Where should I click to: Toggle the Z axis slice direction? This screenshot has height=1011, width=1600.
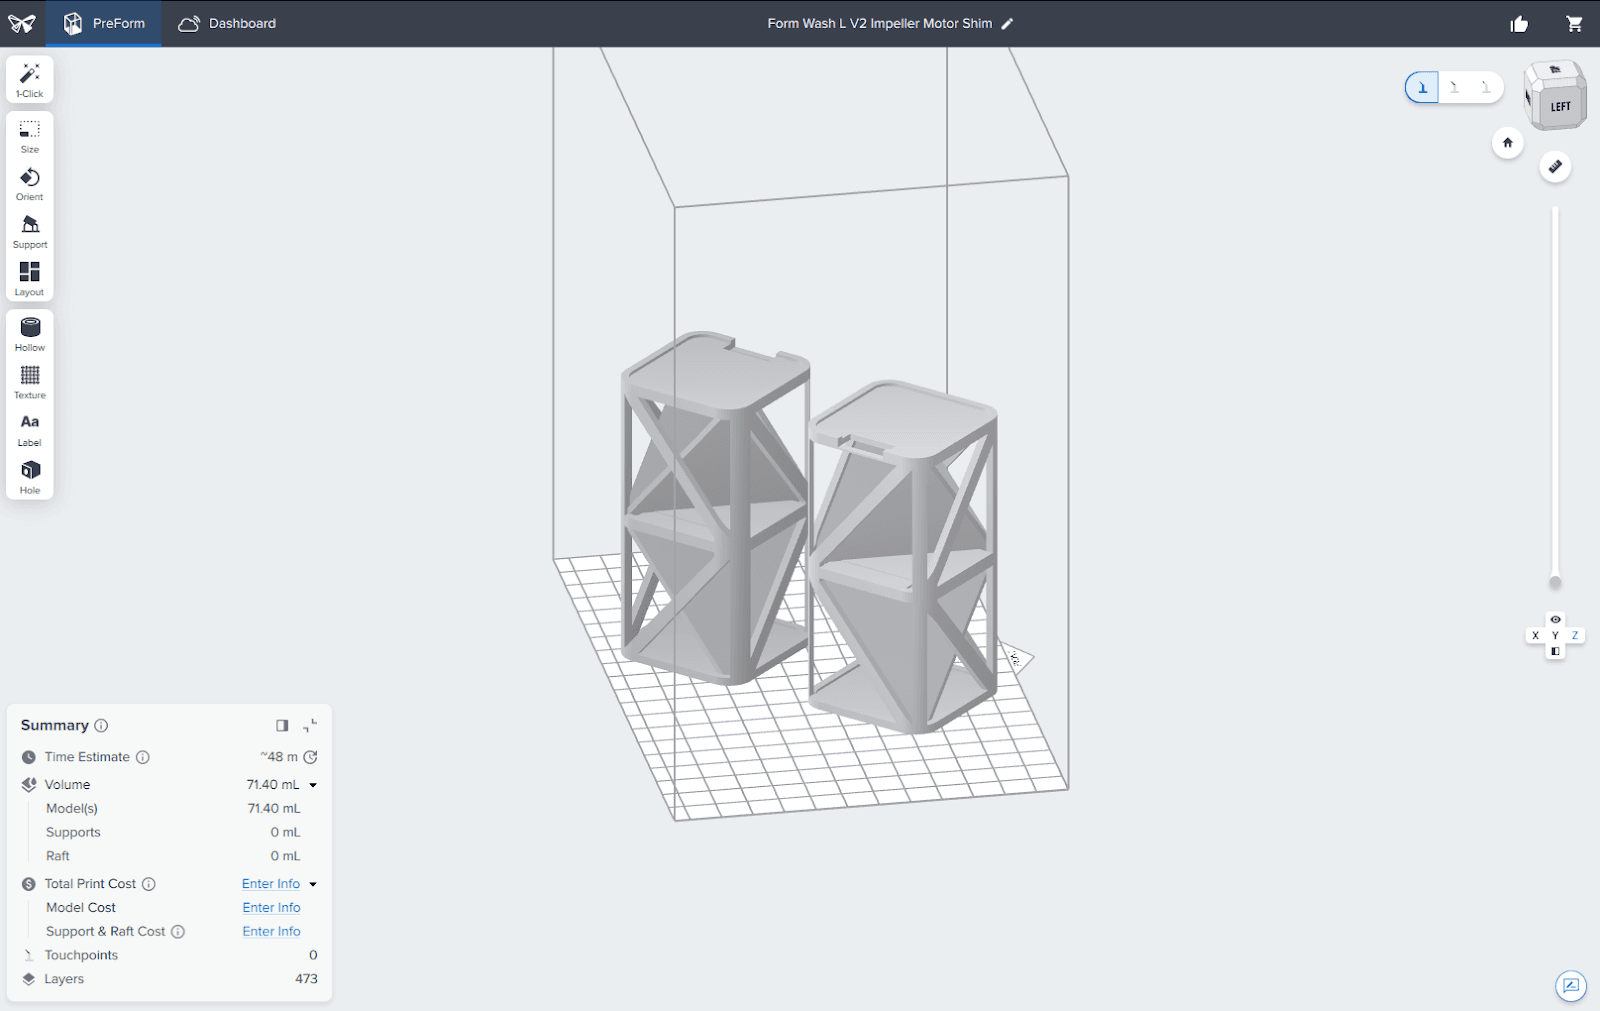click(x=1575, y=636)
